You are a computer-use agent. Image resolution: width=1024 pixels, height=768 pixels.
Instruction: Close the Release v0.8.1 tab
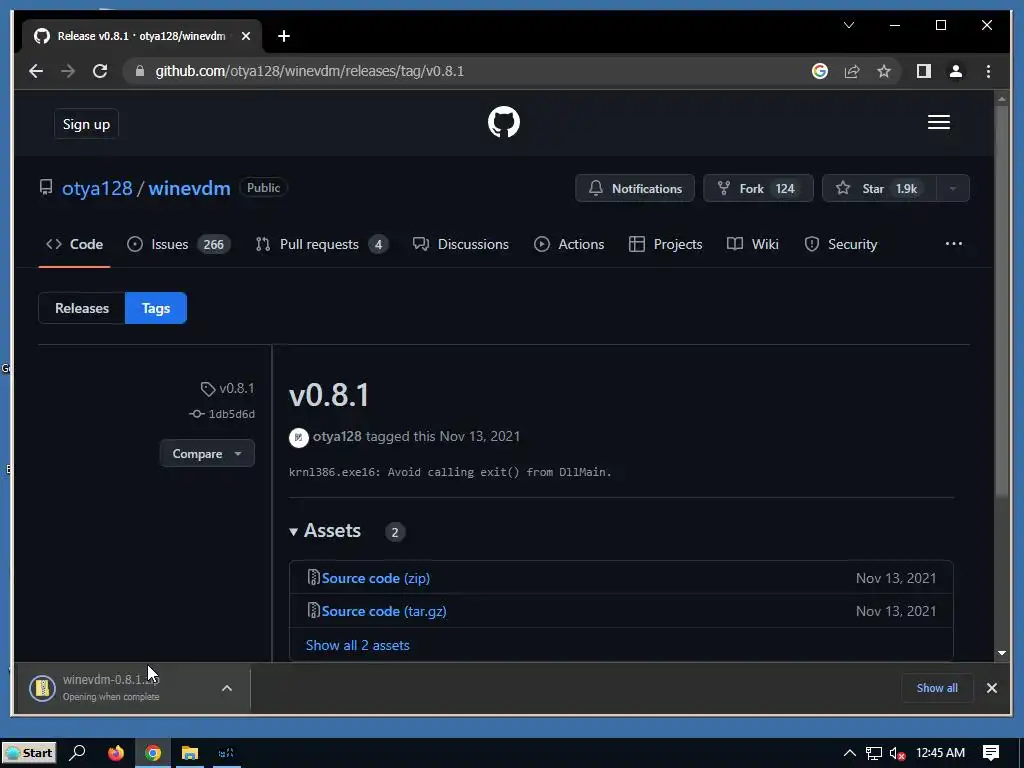[x=246, y=36]
